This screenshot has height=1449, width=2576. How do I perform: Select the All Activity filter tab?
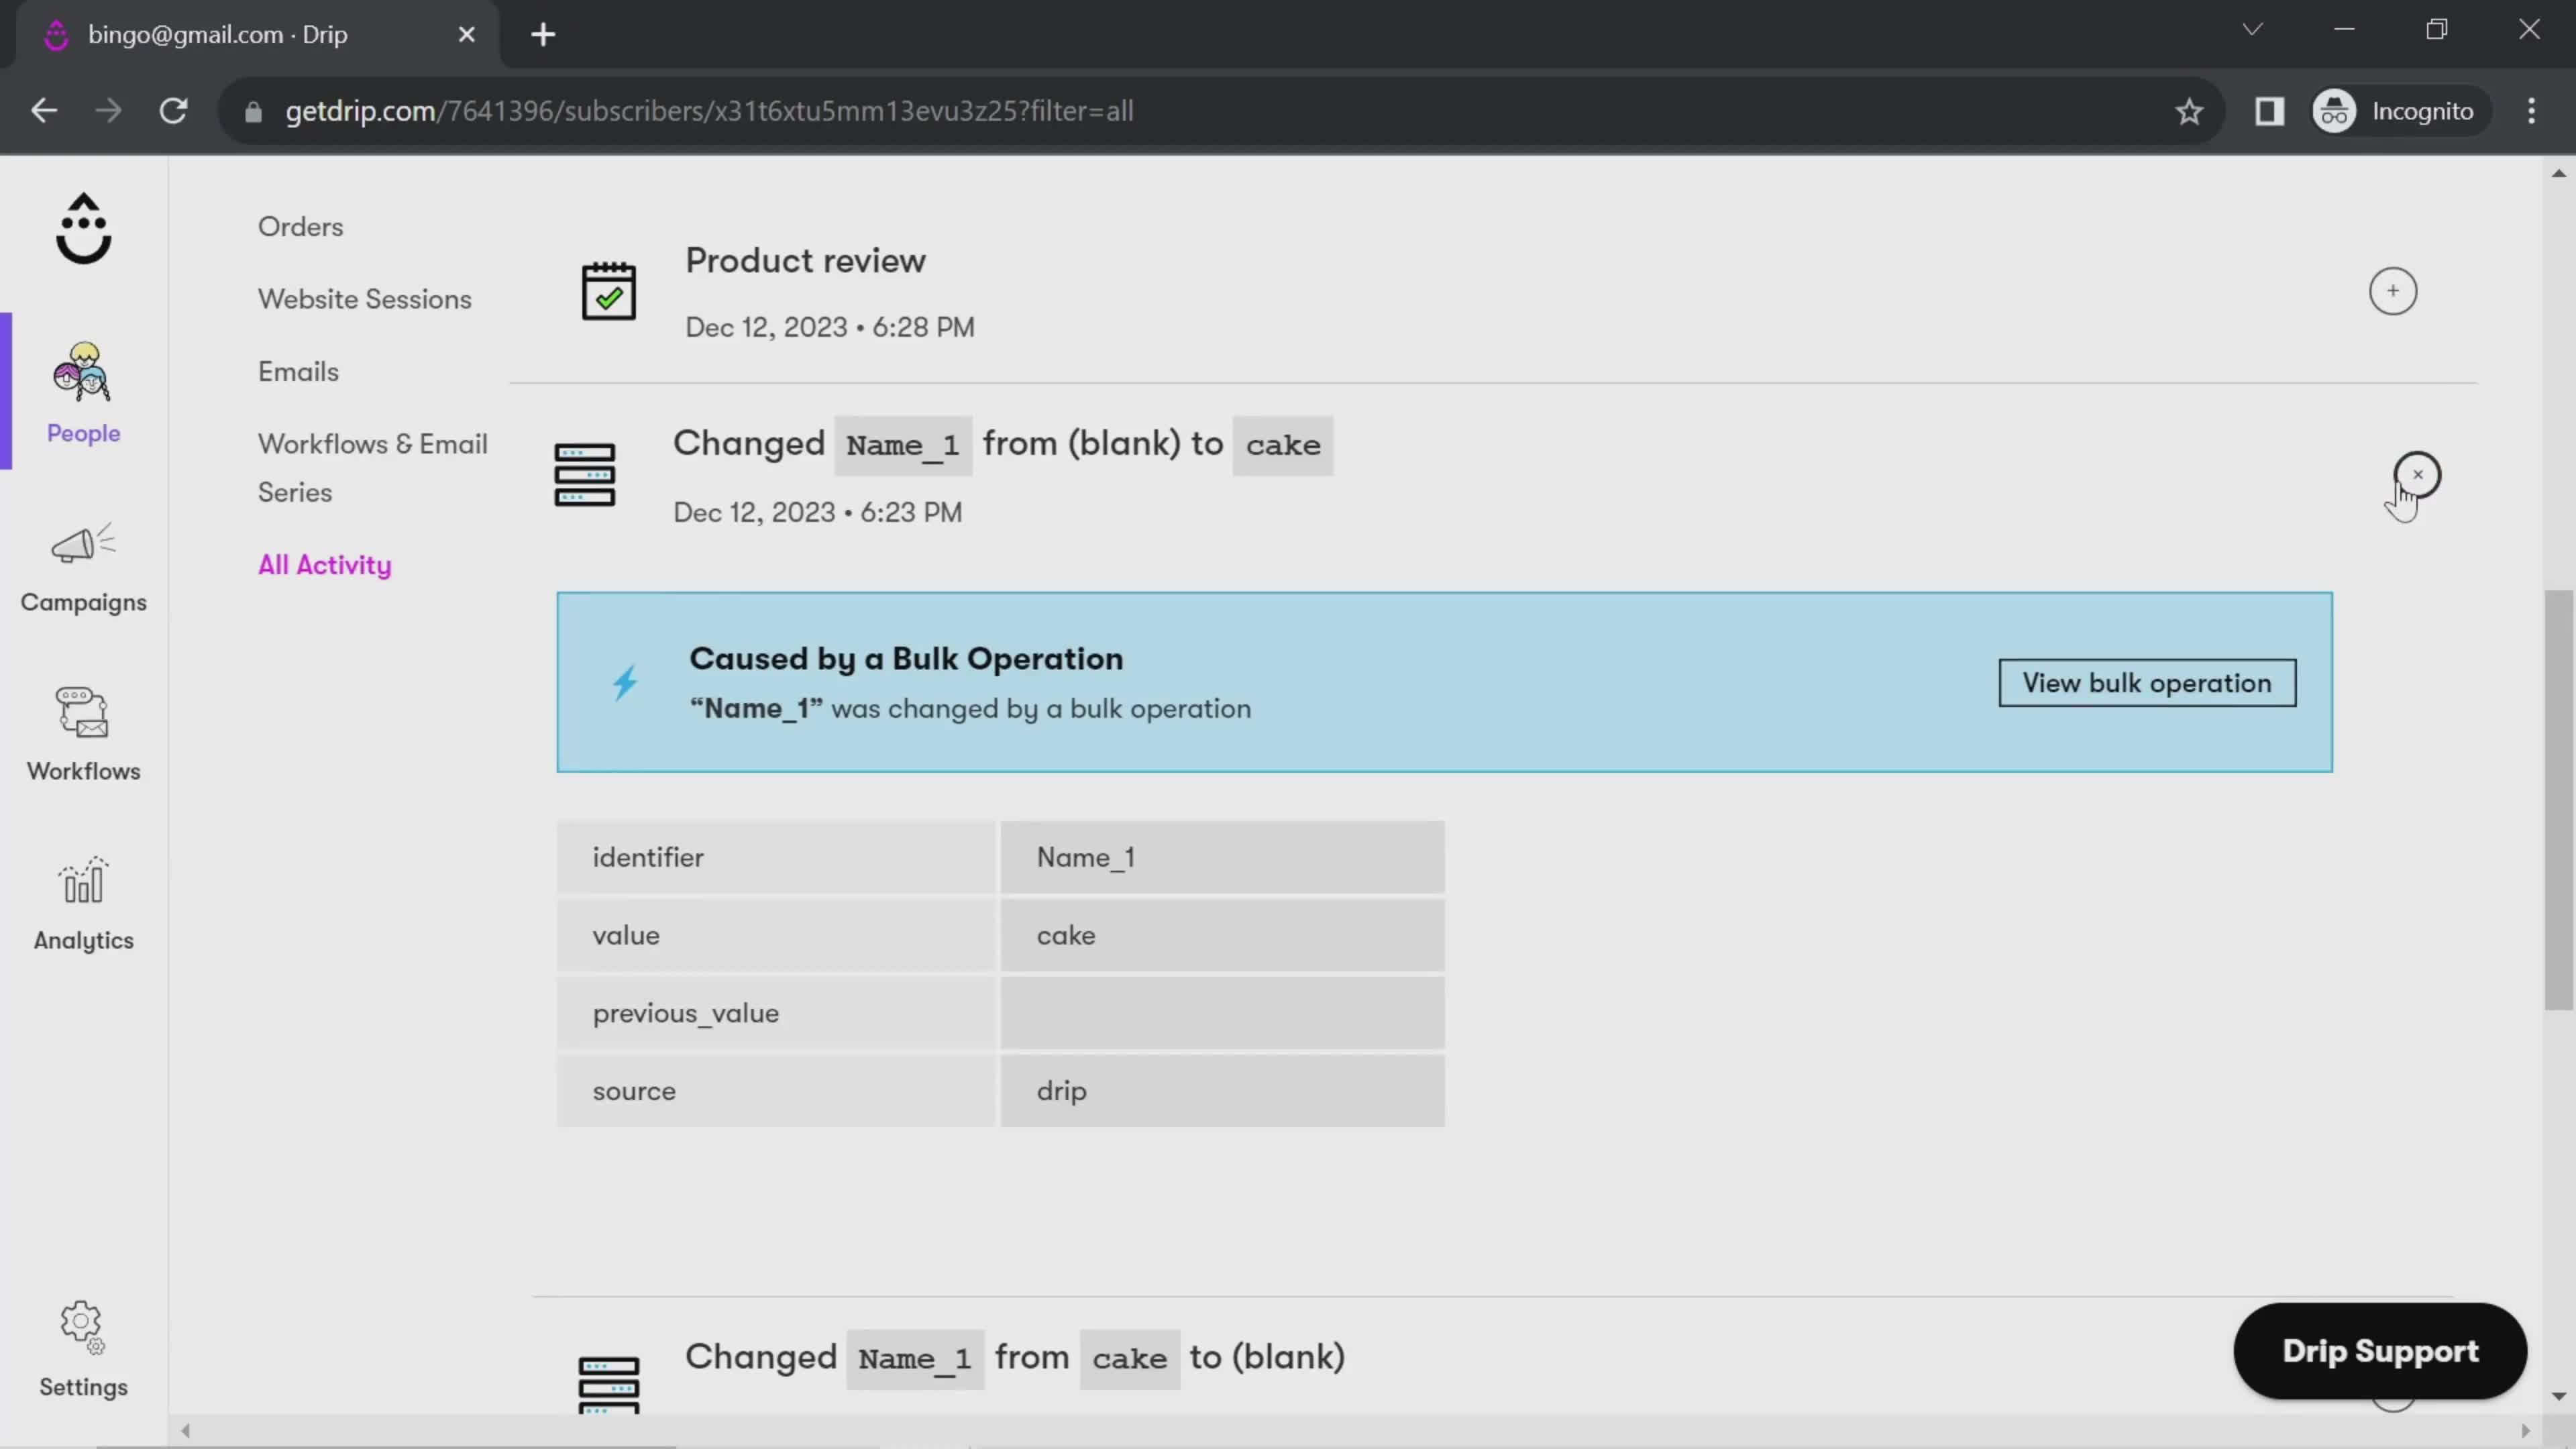click(x=324, y=563)
